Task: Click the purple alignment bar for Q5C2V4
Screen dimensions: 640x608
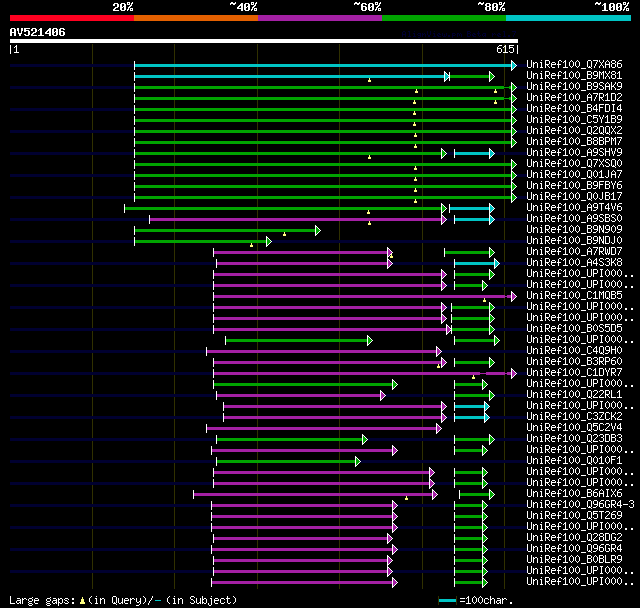Action: coord(324,429)
